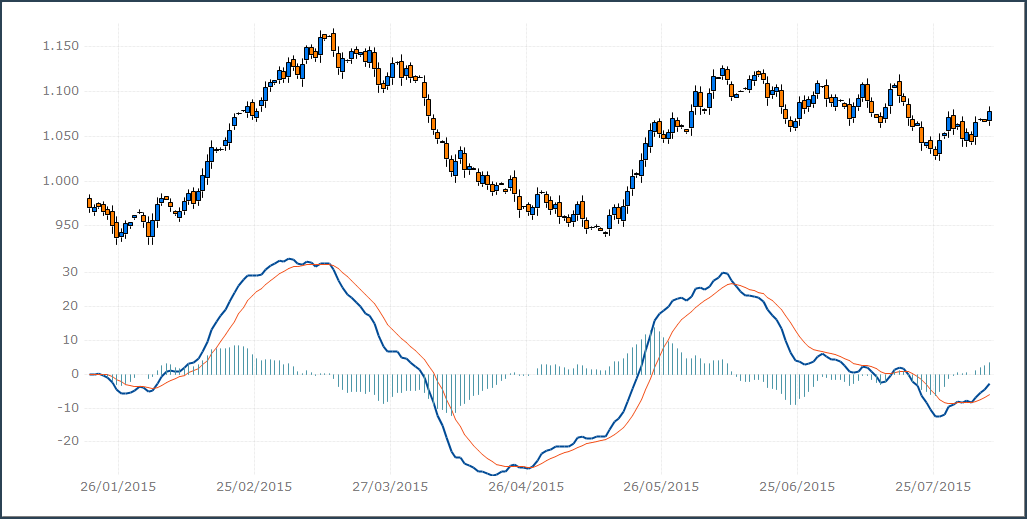
Task: Select the 25/02/2015 date label
Action: point(254,487)
